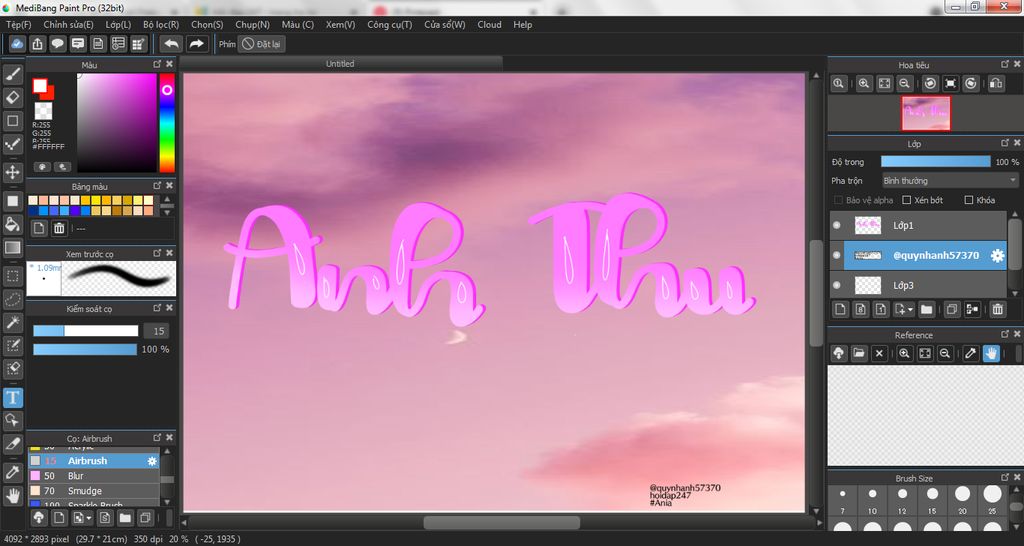
Task: Float the Màu panel
Action: pos(157,64)
